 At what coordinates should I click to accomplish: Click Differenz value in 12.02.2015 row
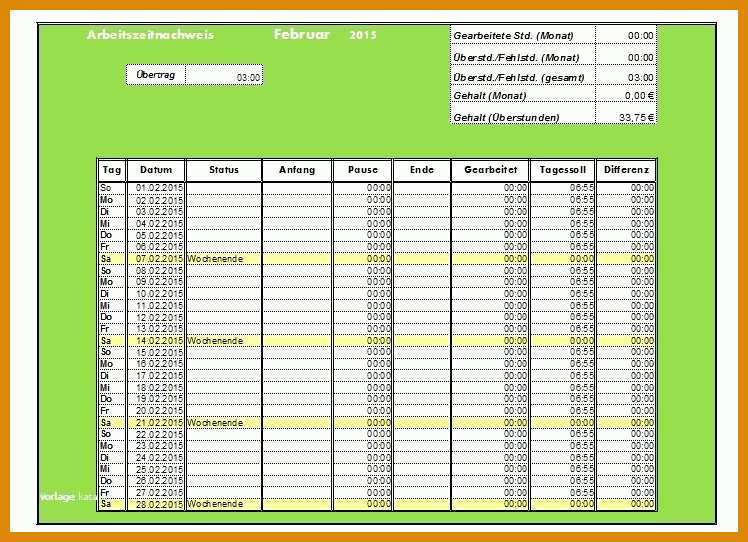(626, 317)
